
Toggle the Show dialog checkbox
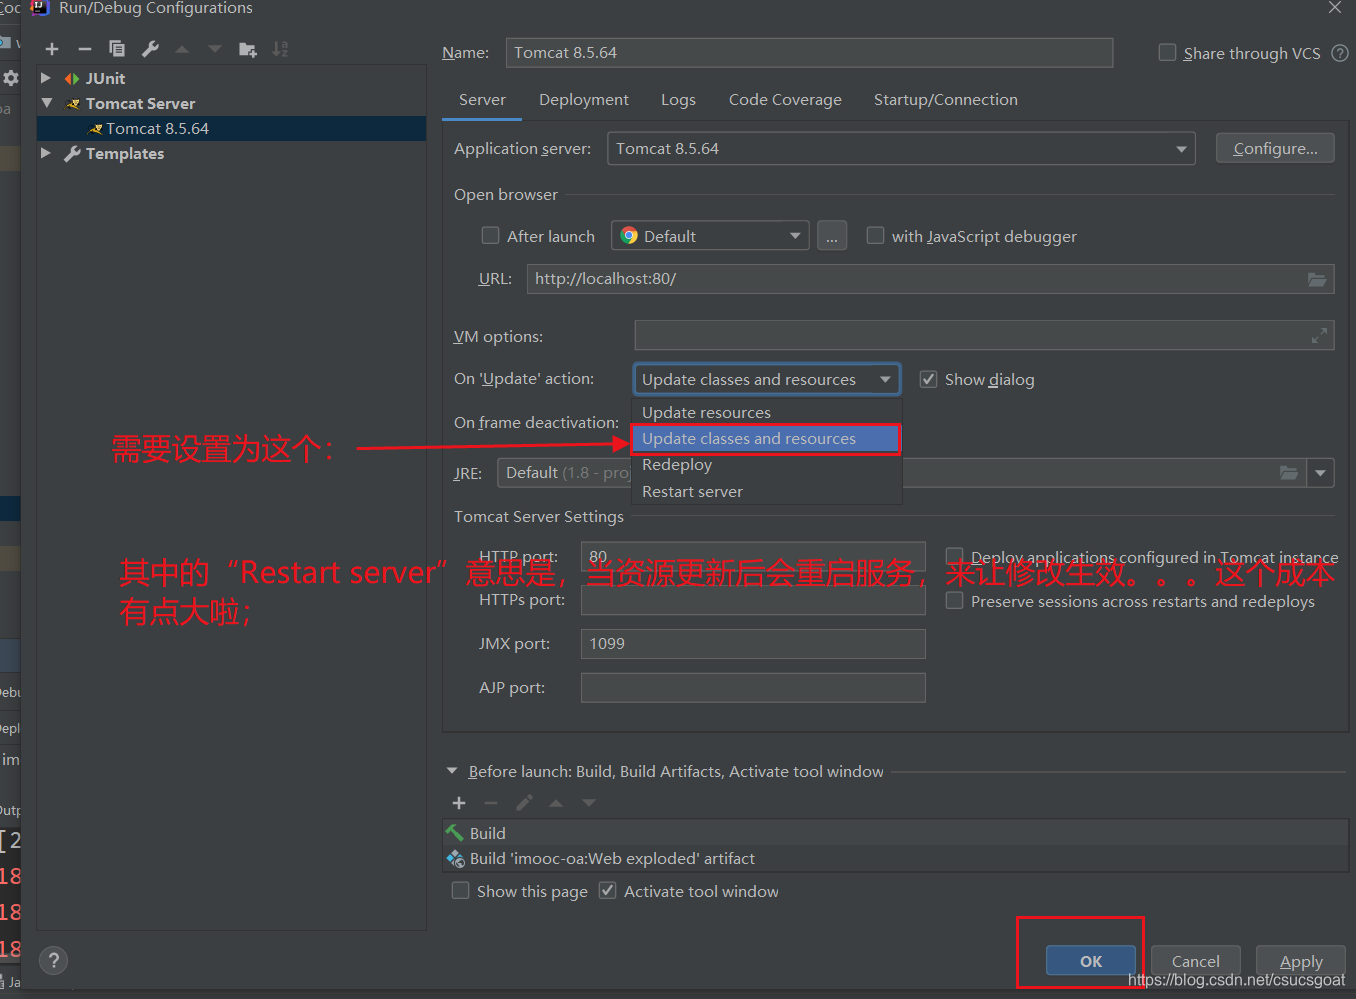[928, 379]
